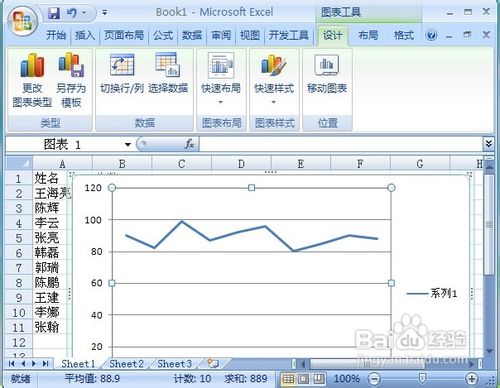Select column G header
500x388 pixels.
420,164
